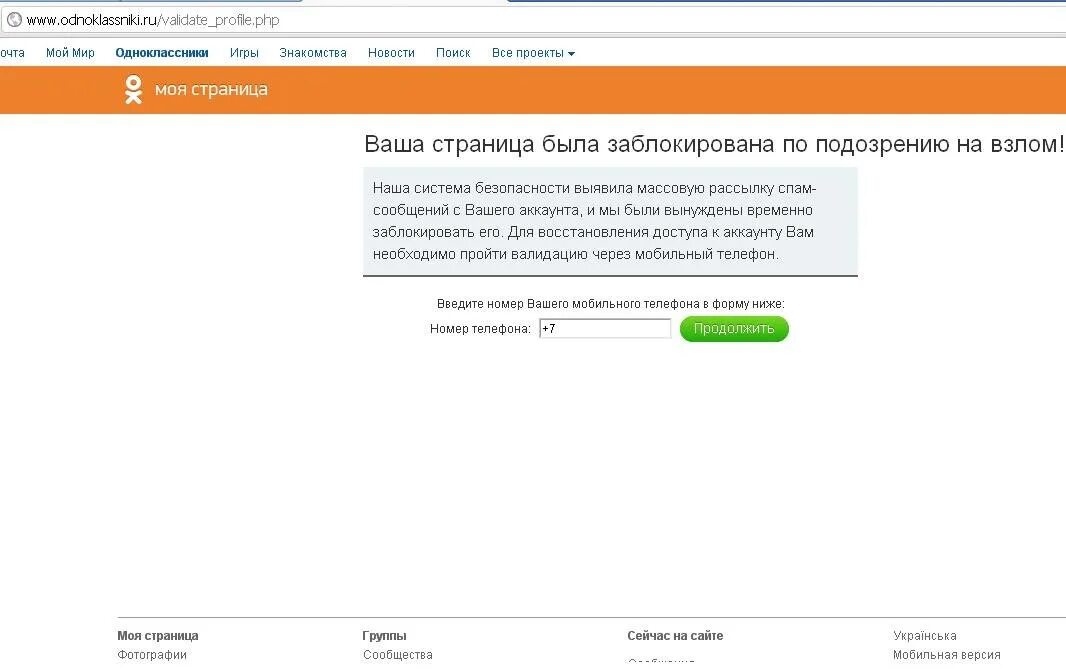Open 'Сообщества' footer link under Группы

[398, 654]
